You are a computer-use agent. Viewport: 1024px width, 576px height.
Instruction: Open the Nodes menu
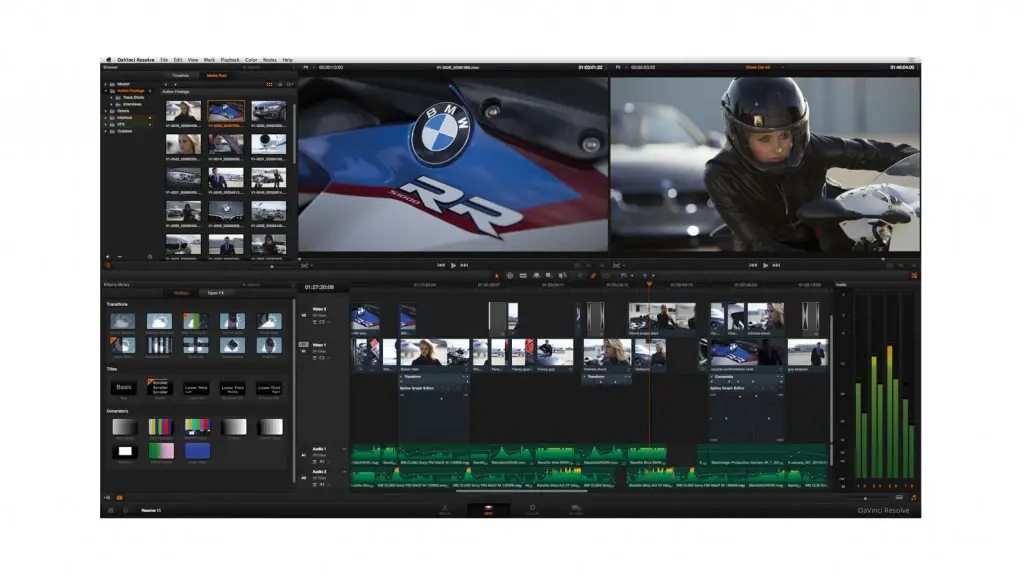pos(269,59)
